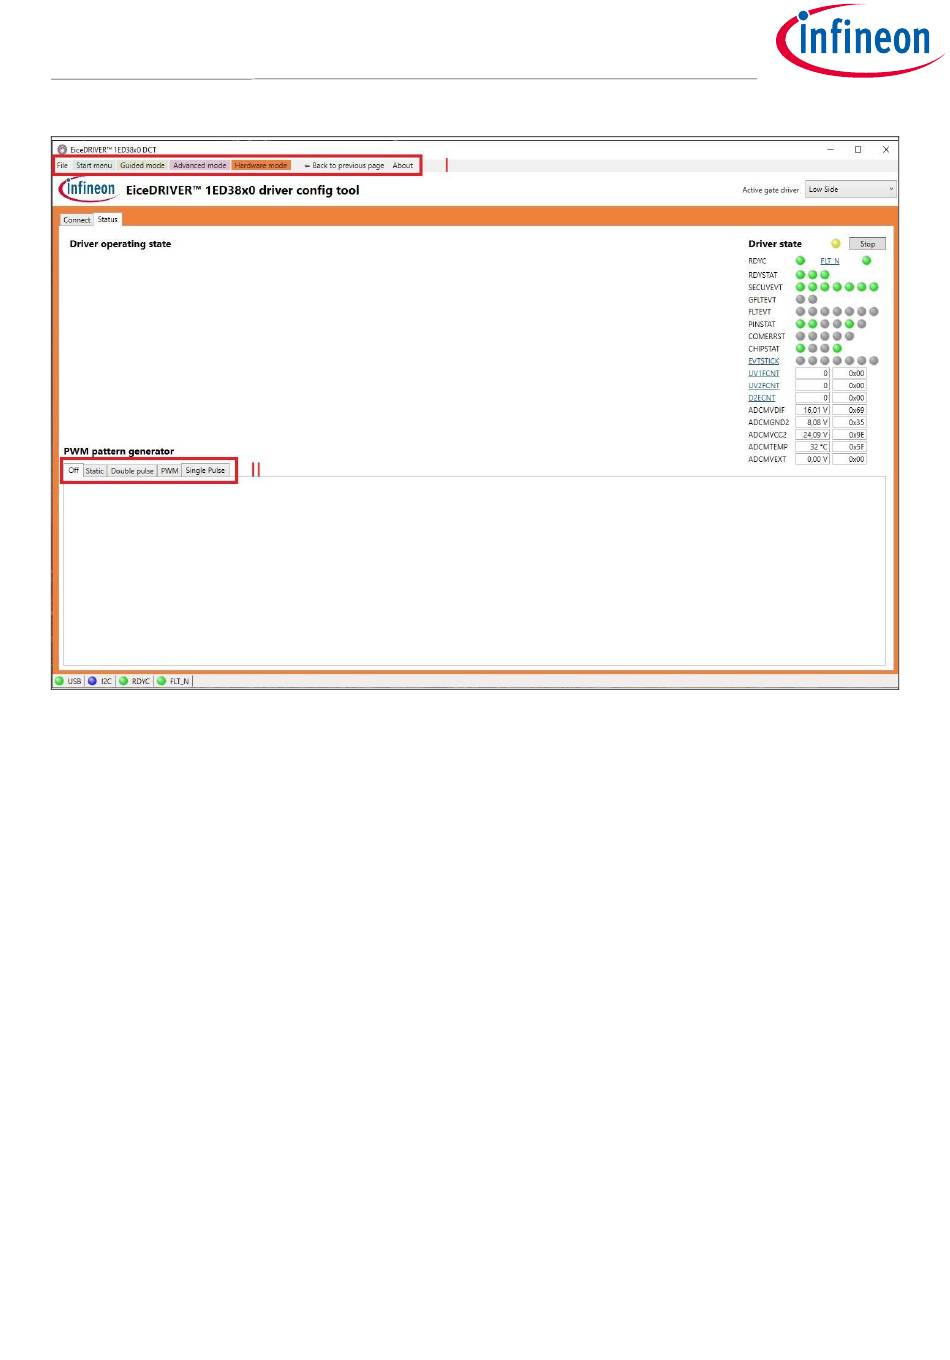The width and height of the screenshot is (950, 1360).
Task: Click the yellow Driver state indicator
Action: coord(836,244)
